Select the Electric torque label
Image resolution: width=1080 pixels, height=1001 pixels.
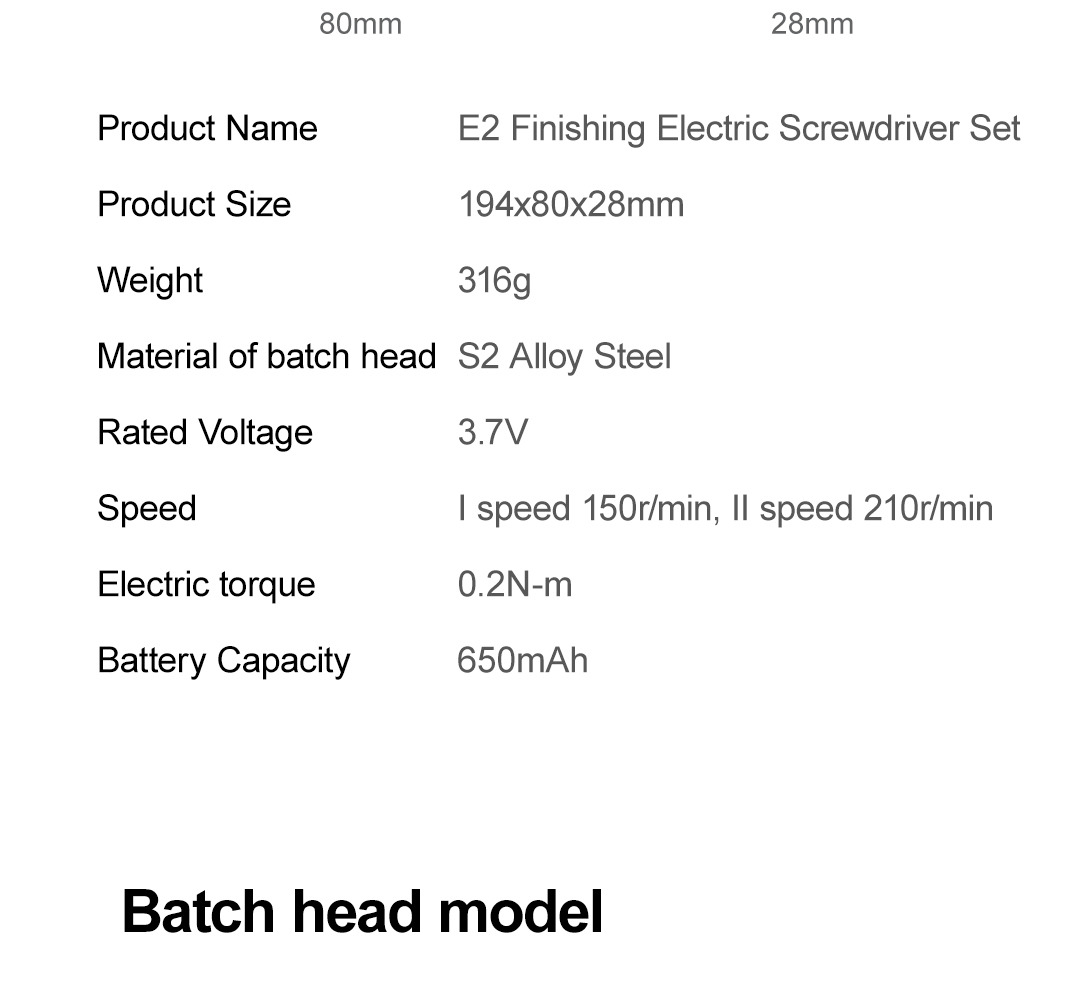coord(206,585)
